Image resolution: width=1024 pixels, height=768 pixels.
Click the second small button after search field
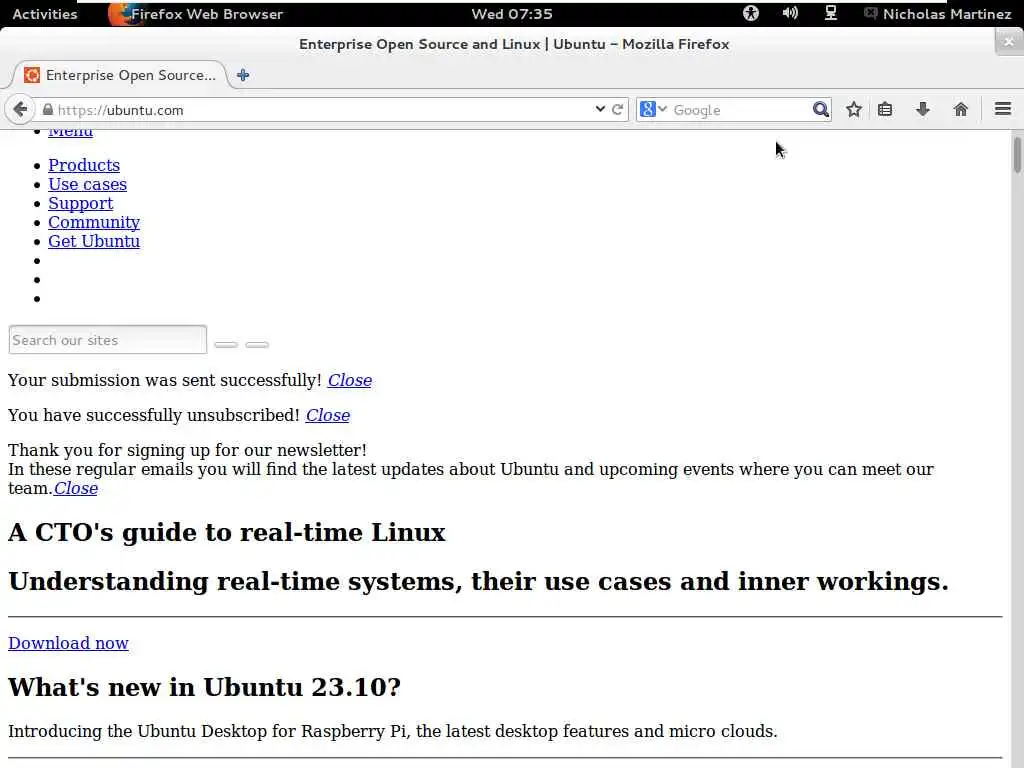[x=257, y=344]
